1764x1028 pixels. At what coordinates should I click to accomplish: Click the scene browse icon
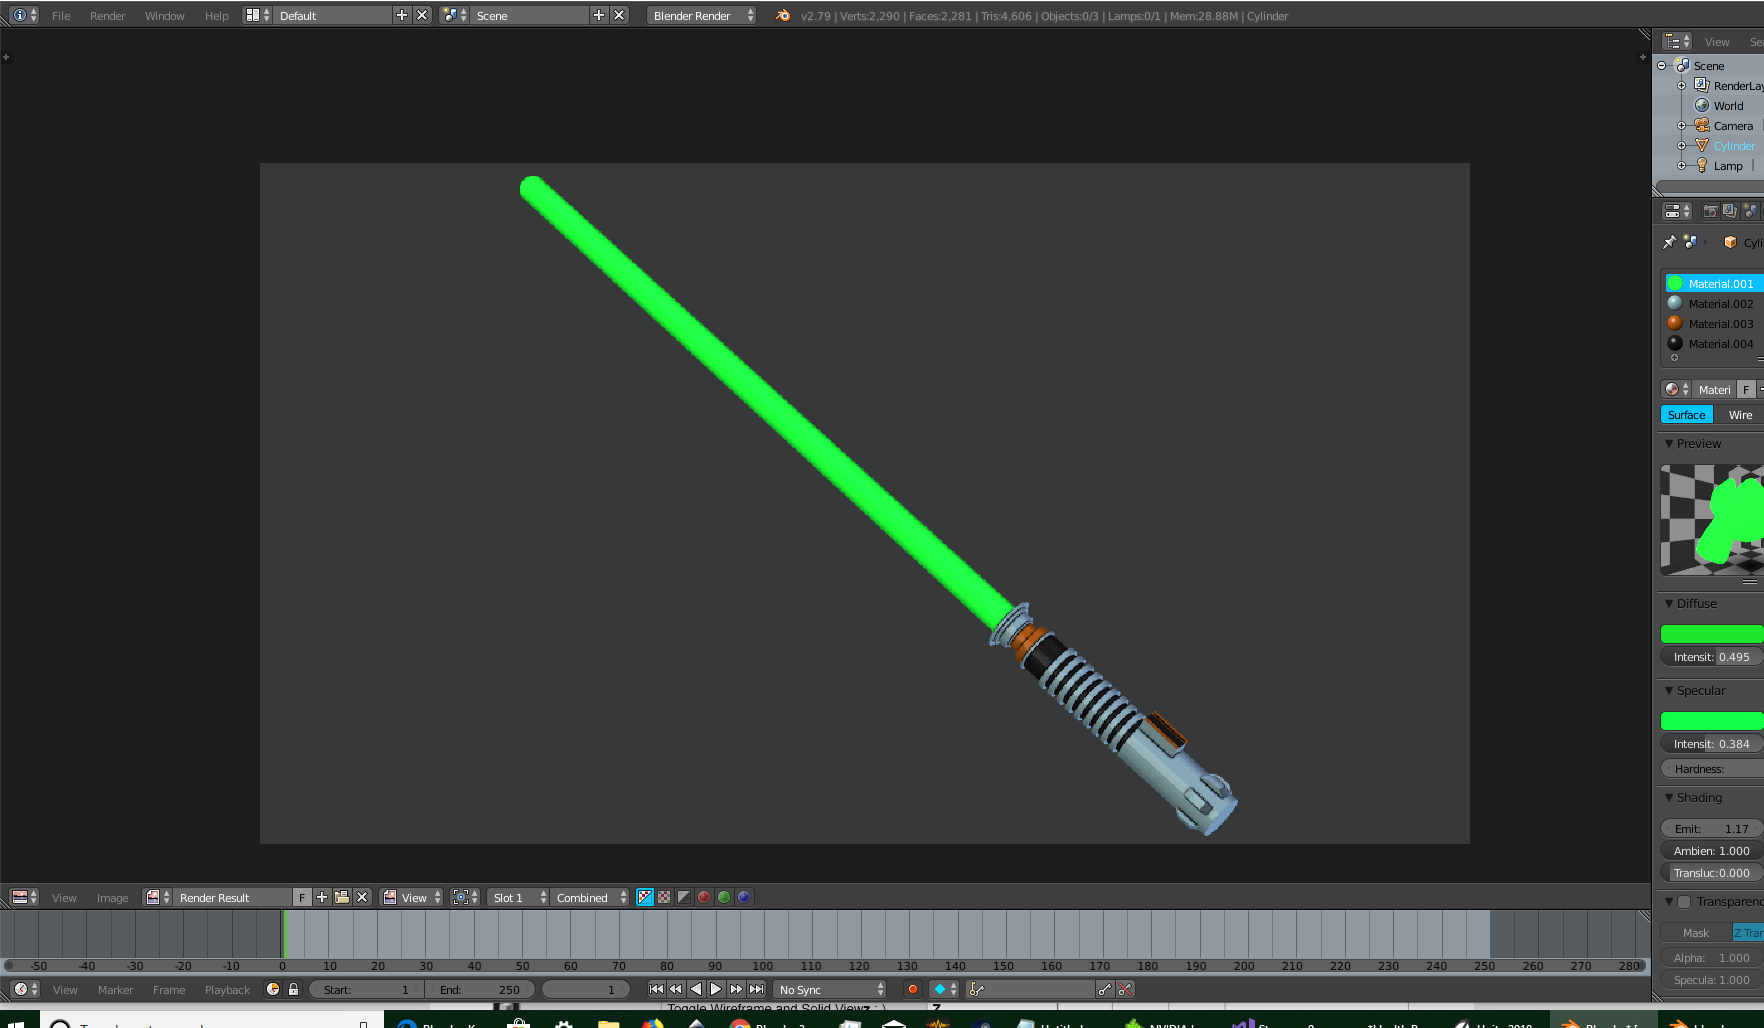coord(455,16)
